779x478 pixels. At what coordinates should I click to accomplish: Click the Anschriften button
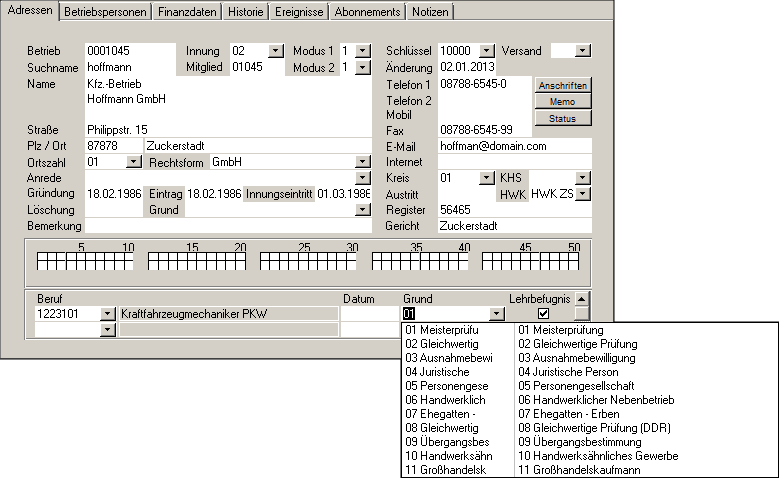click(x=563, y=86)
